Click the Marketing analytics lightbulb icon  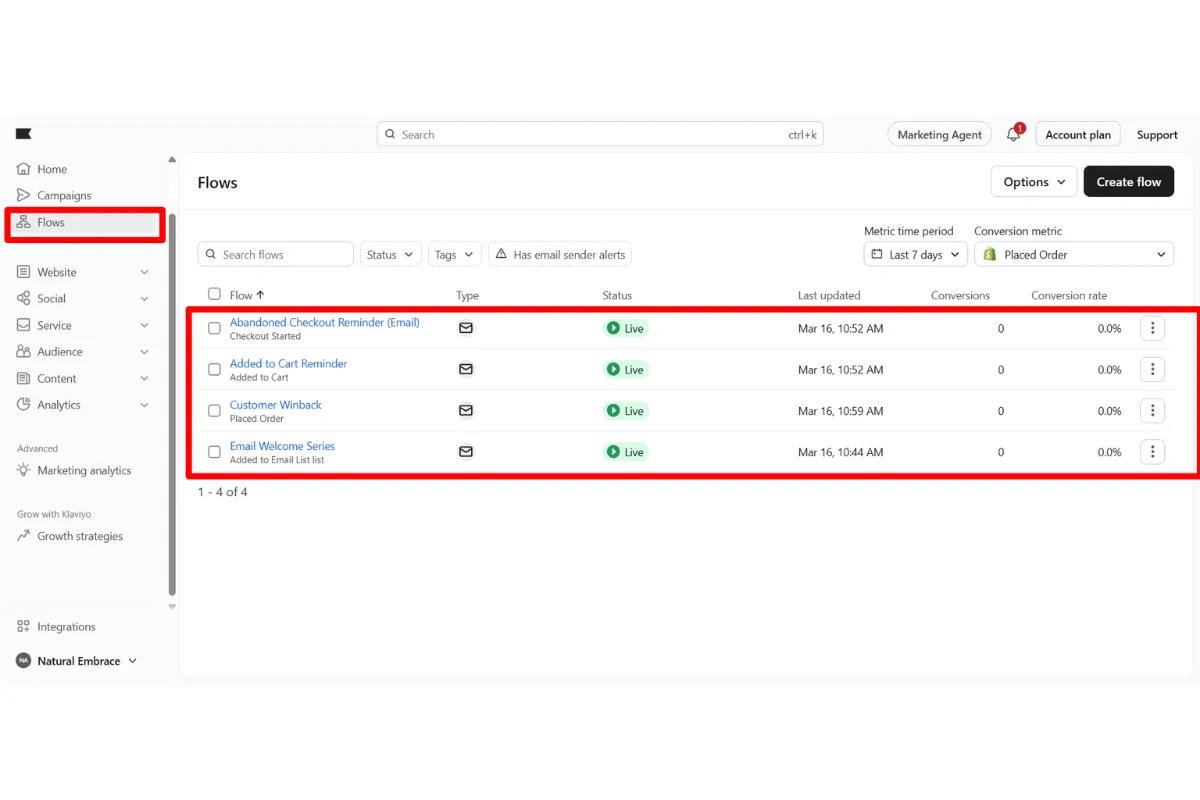point(24,470)
